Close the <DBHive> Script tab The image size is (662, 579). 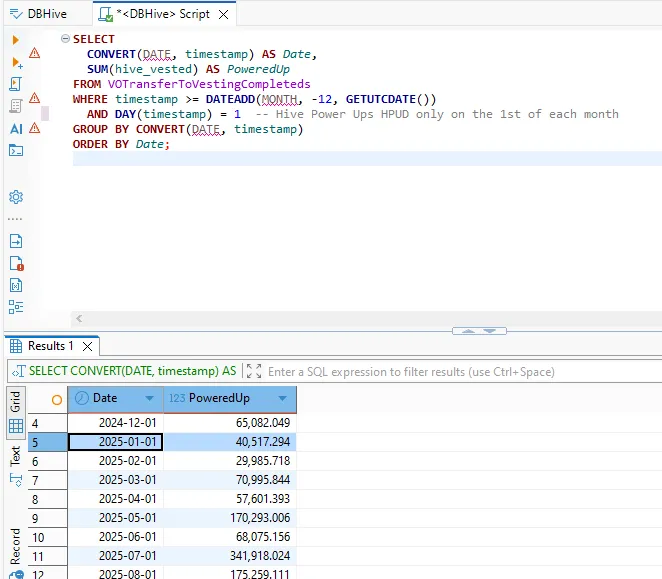click(224, 15)
